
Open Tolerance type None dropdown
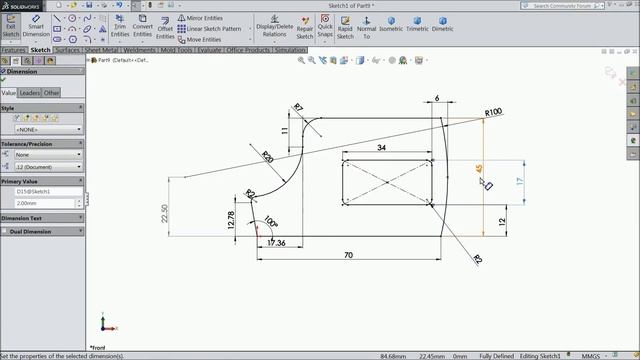tap(48, 155)
